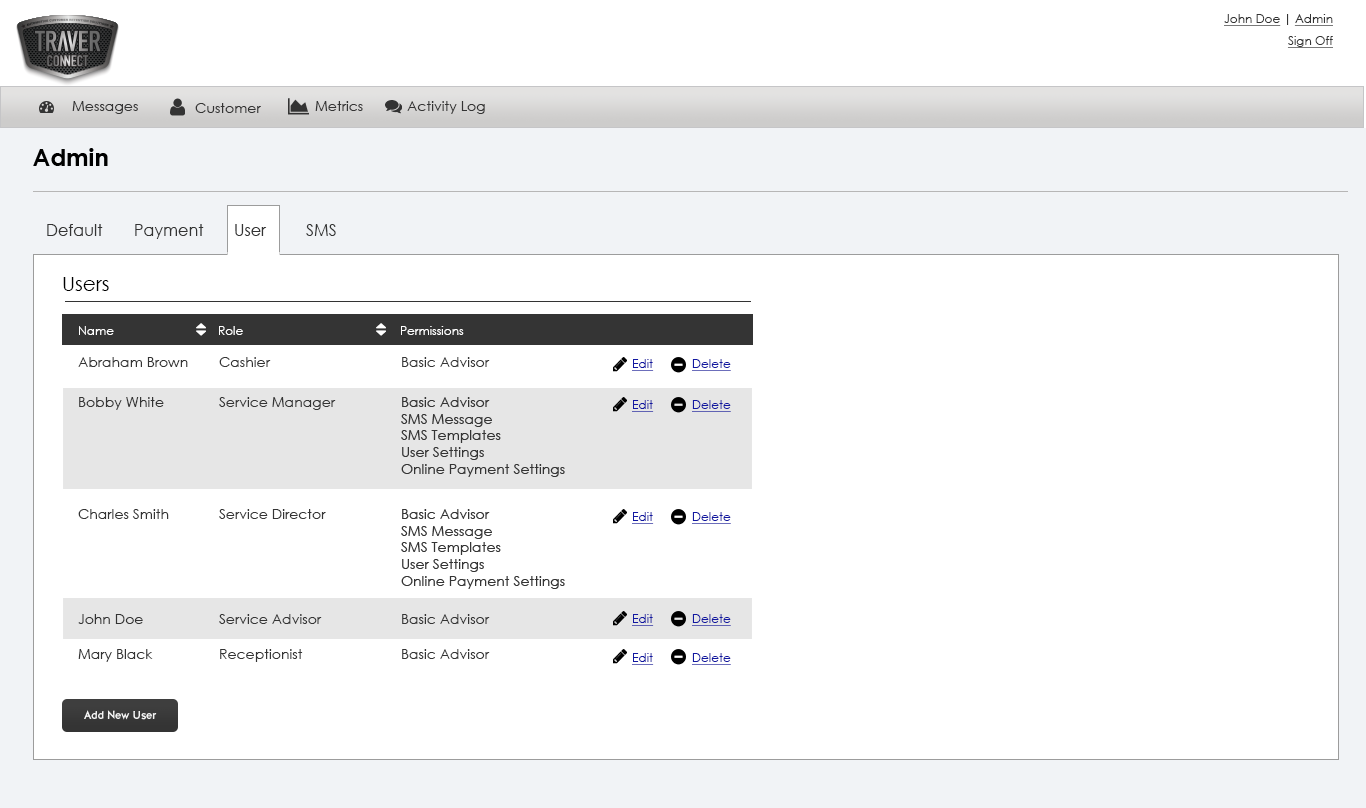The width and height of the screenshot is (1366, 808).
Task: Click delete circle icon for Mary Black
Action: click(678, 658)
